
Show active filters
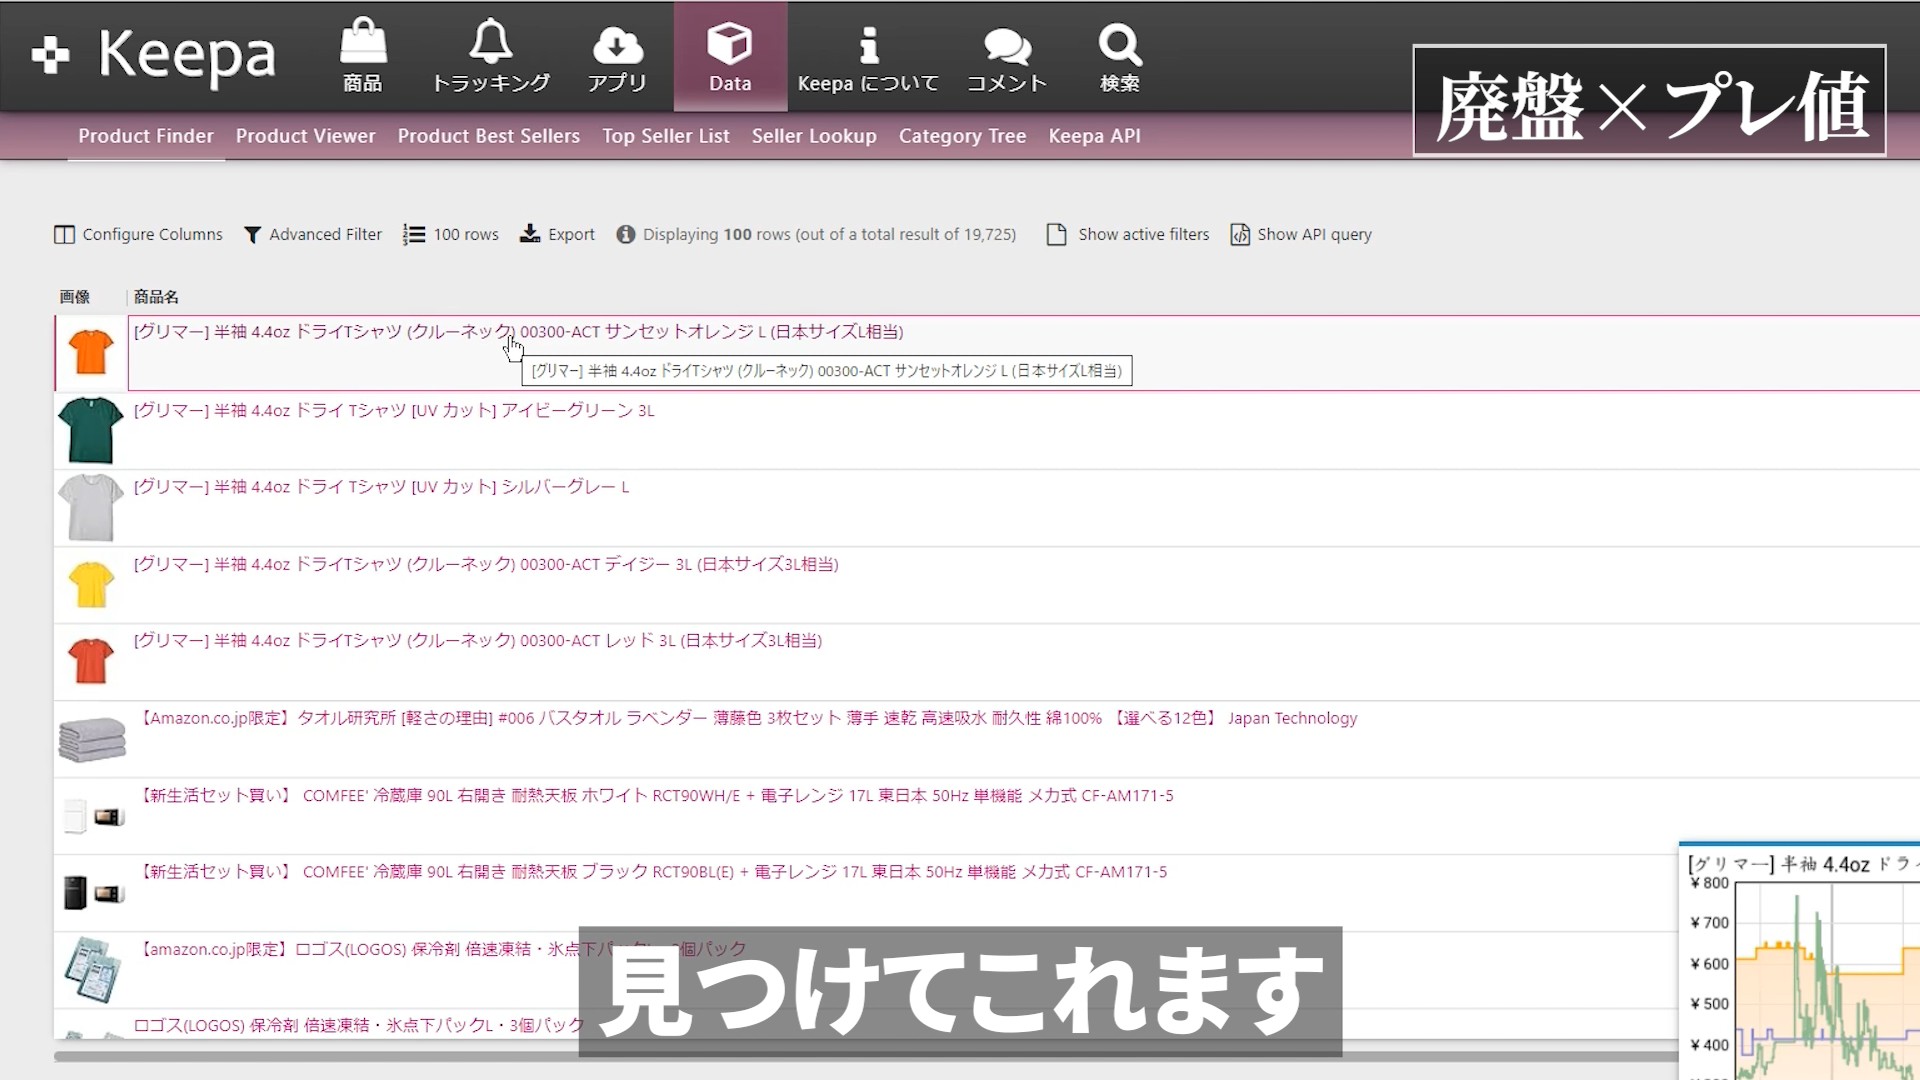(x=1128, y=234)
